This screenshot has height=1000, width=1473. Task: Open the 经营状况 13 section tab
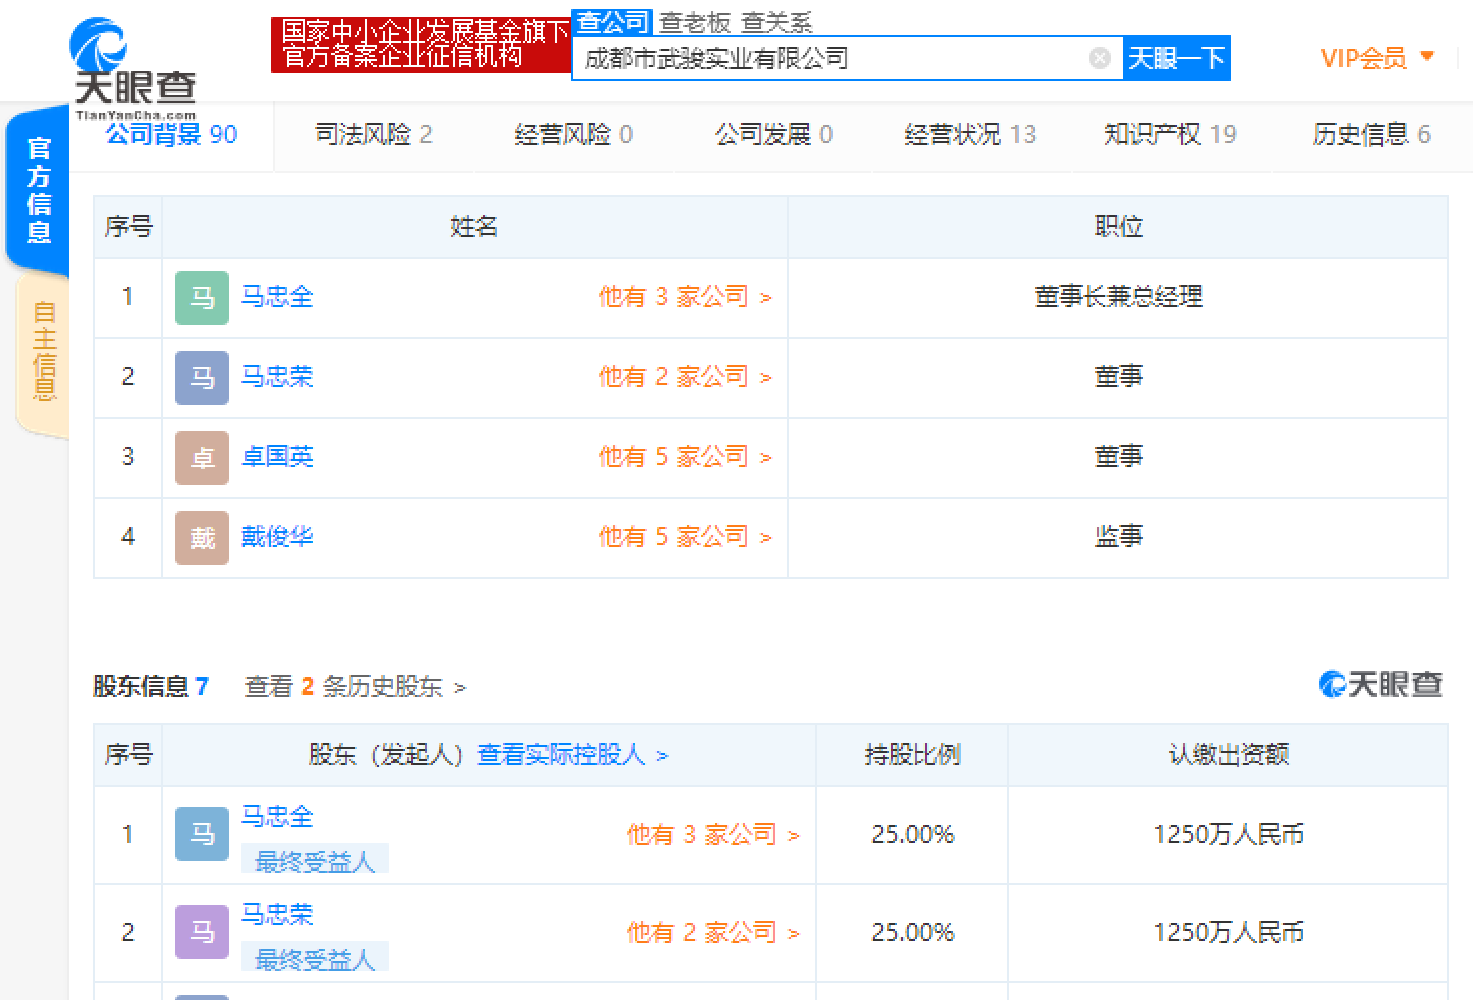click(970, 134)
